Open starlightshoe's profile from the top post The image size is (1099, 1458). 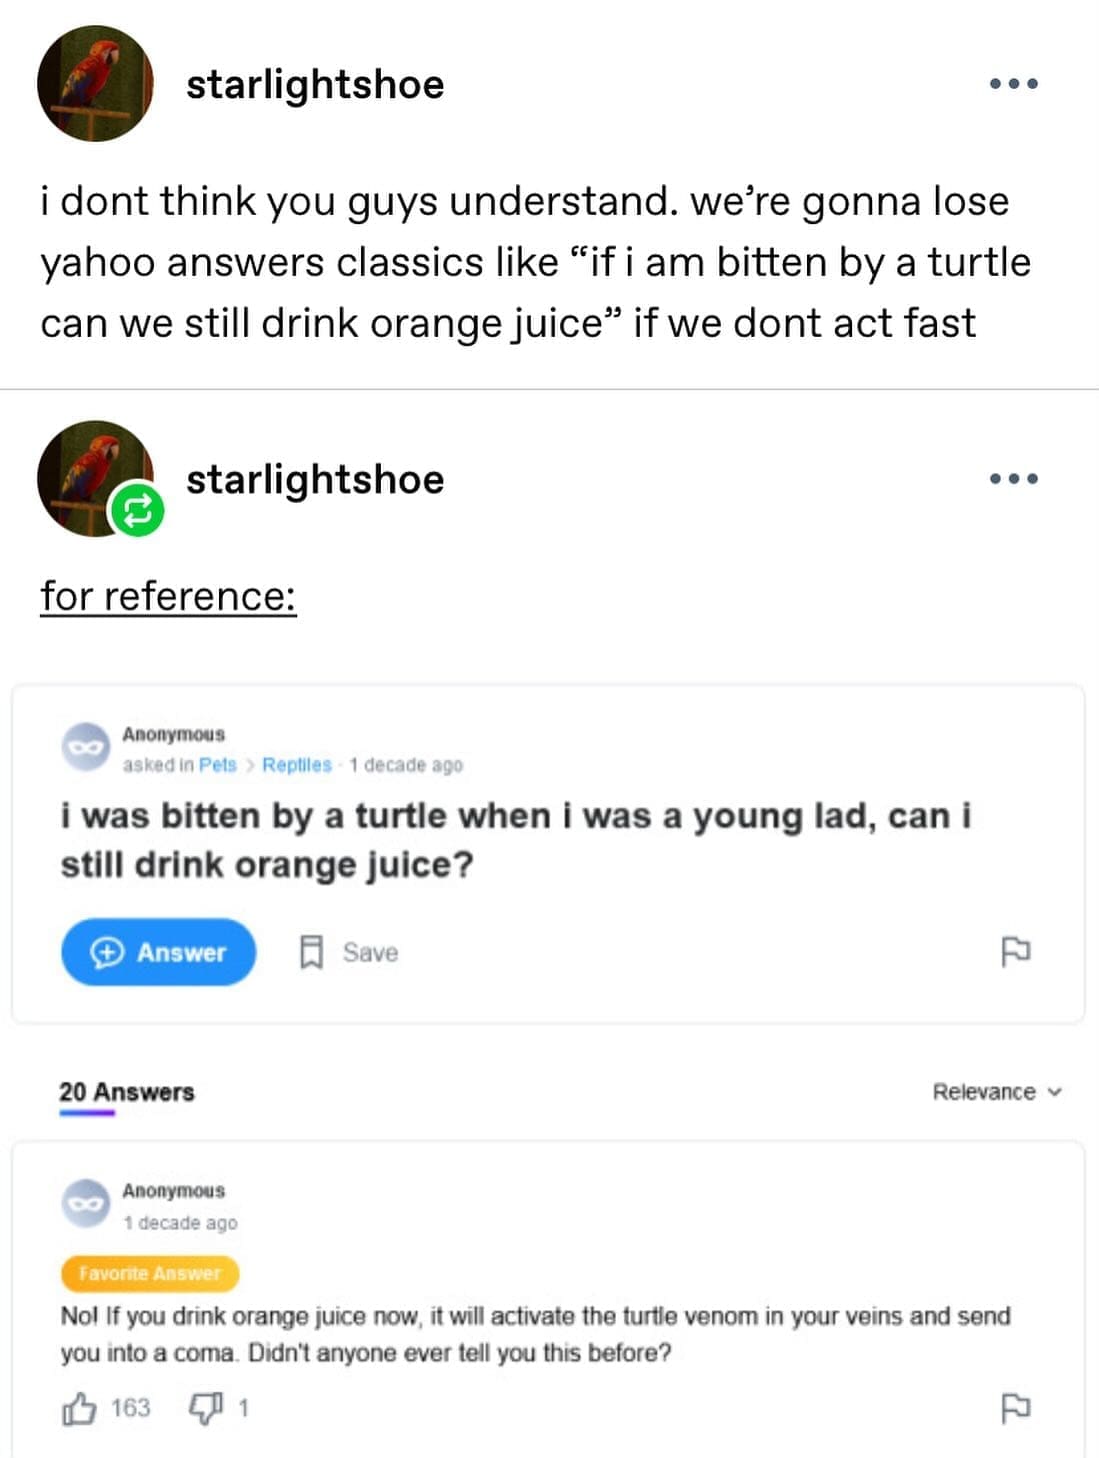[x=315, y=84]
